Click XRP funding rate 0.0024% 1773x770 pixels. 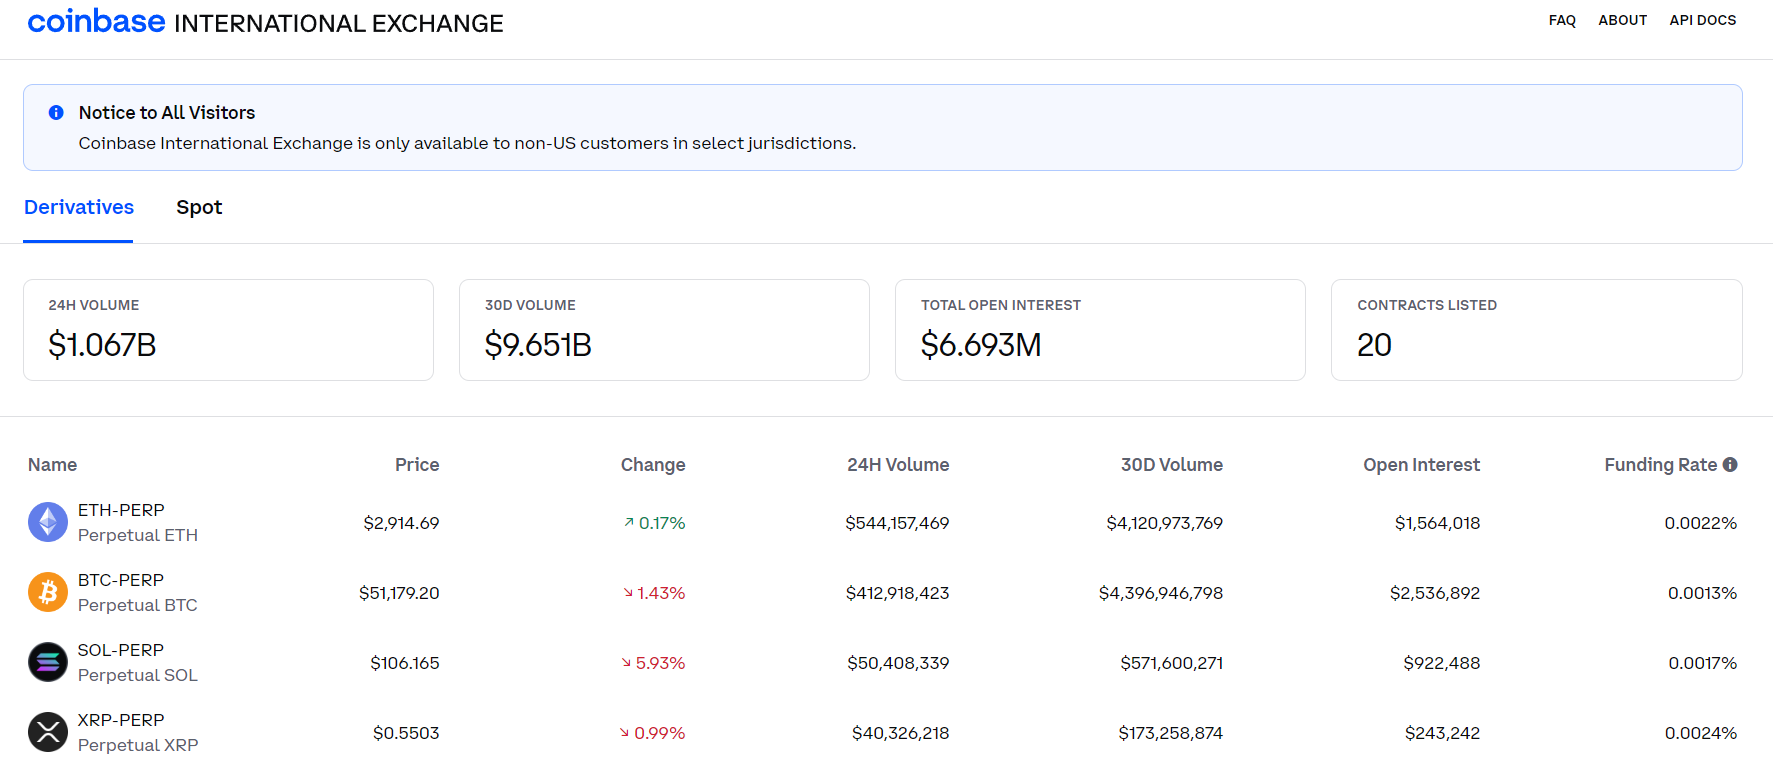(1701, 733)
